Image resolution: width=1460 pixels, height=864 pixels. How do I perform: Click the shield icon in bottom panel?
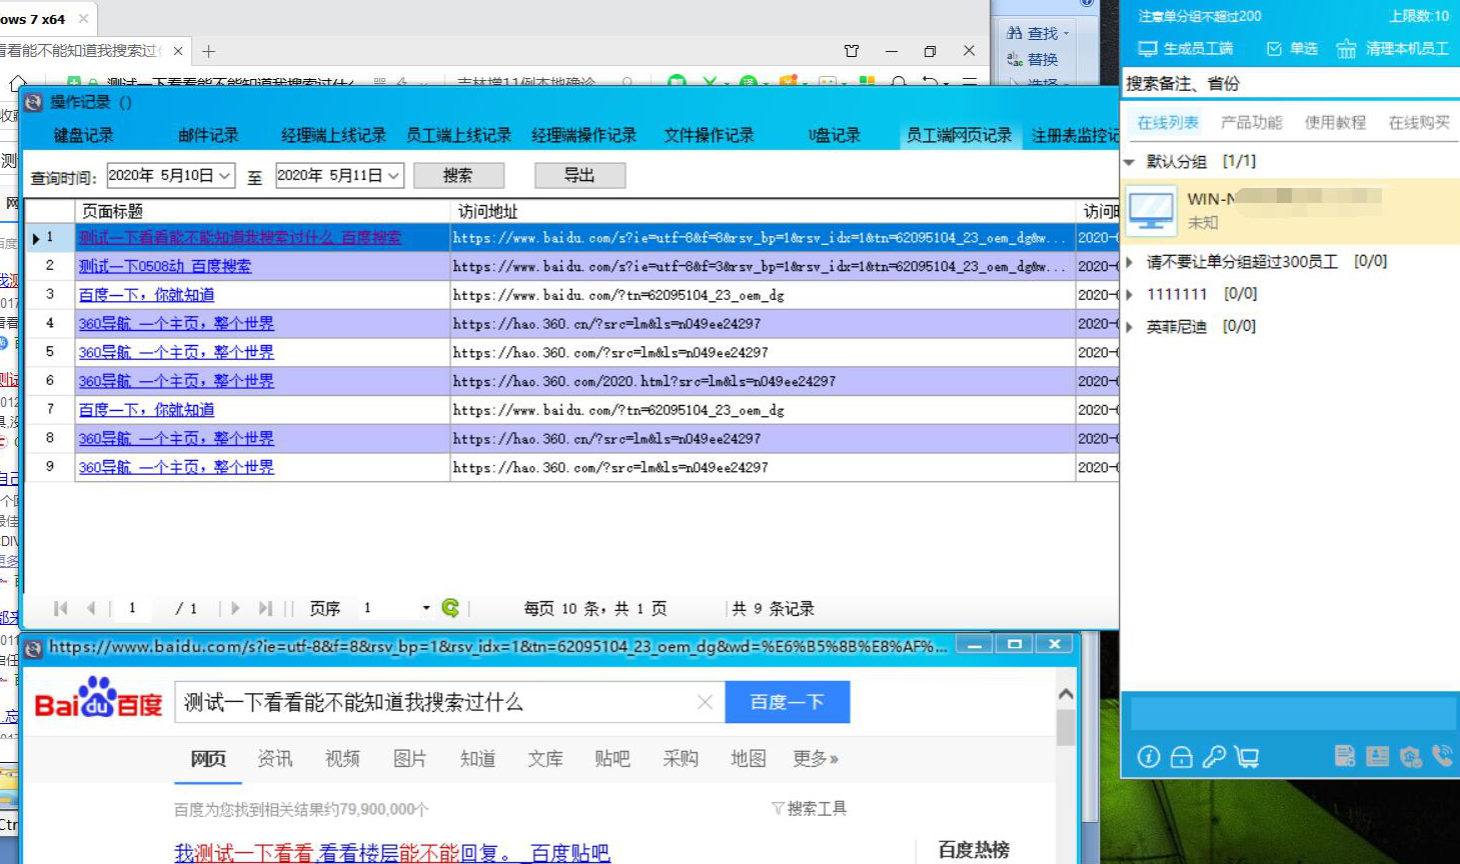click(1410, 757)
